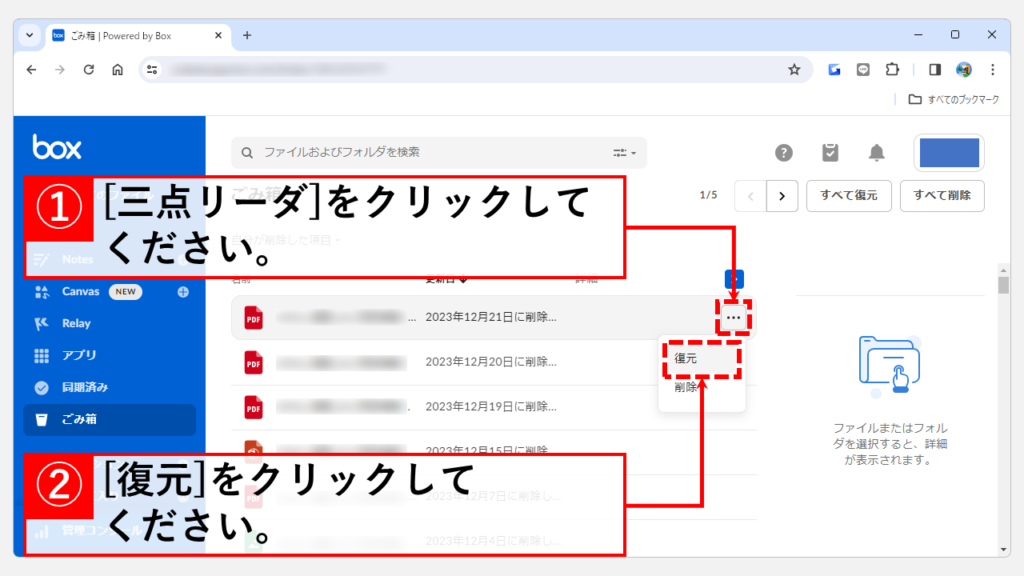The height and width of the screenshot is (576, 1024).
Task: Open the Canvas section in the sidebar
Action: pyautogui.click(x=80, y=291)
